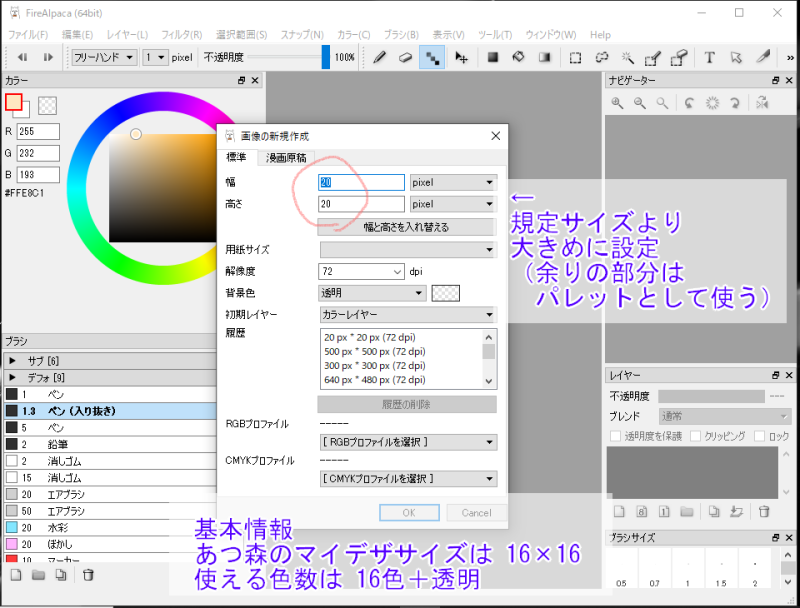Click Navigator zoom in icon

[617, 103]
